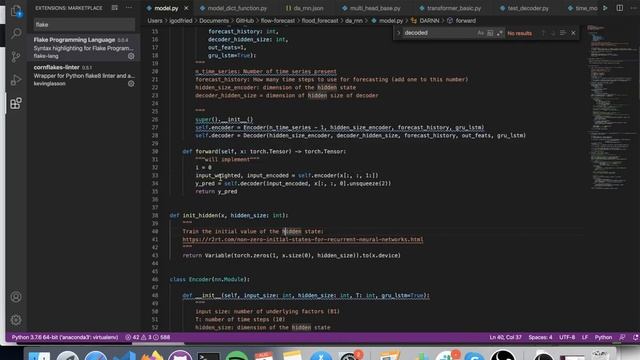
Task: Change encoding via UTF-8 status item
Action: click(x=567, y=338)
